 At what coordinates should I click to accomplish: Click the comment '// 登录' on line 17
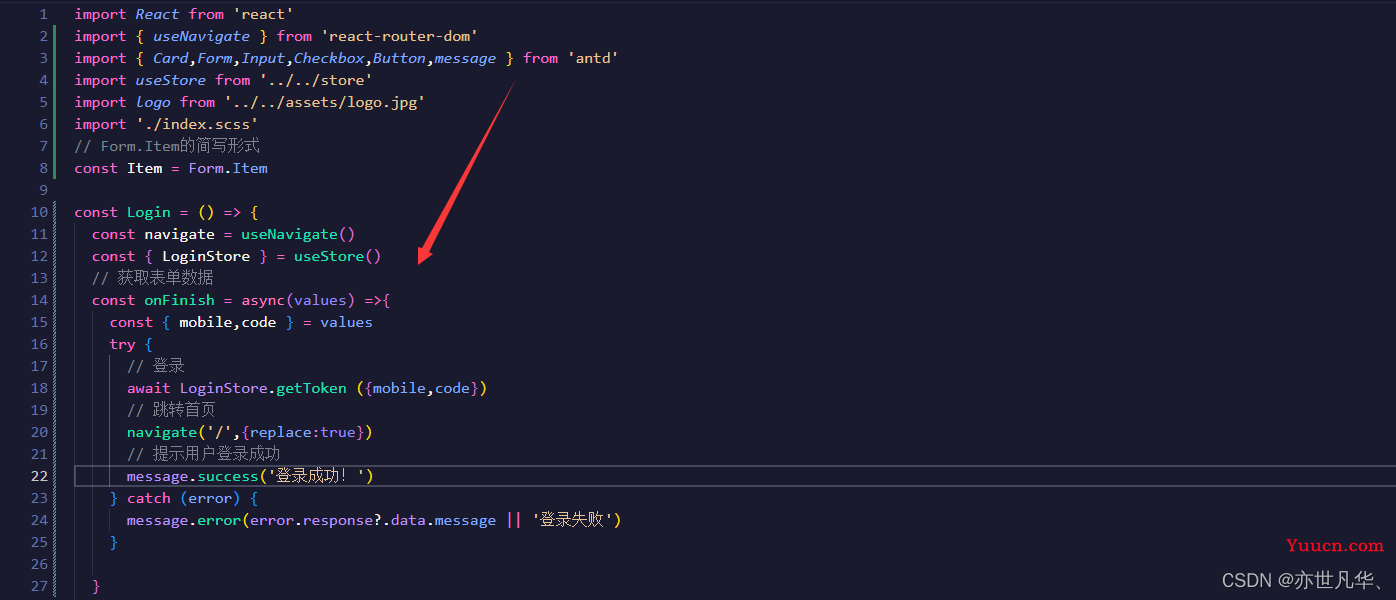click(156, 366)
